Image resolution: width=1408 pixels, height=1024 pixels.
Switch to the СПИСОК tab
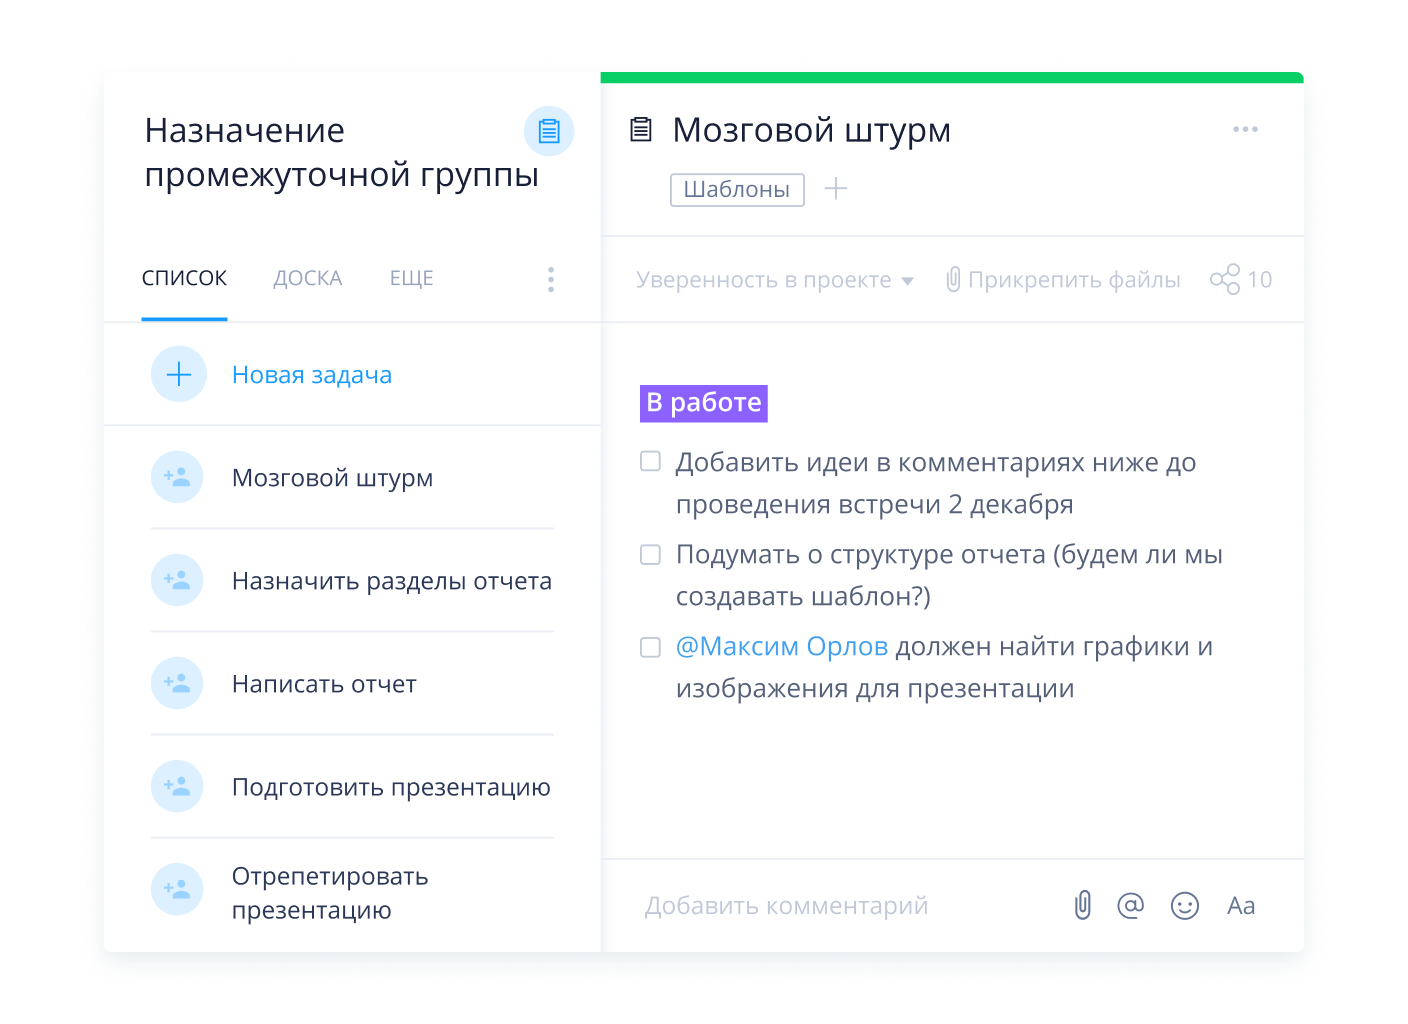pyautogui.click(x=184, y=278)
